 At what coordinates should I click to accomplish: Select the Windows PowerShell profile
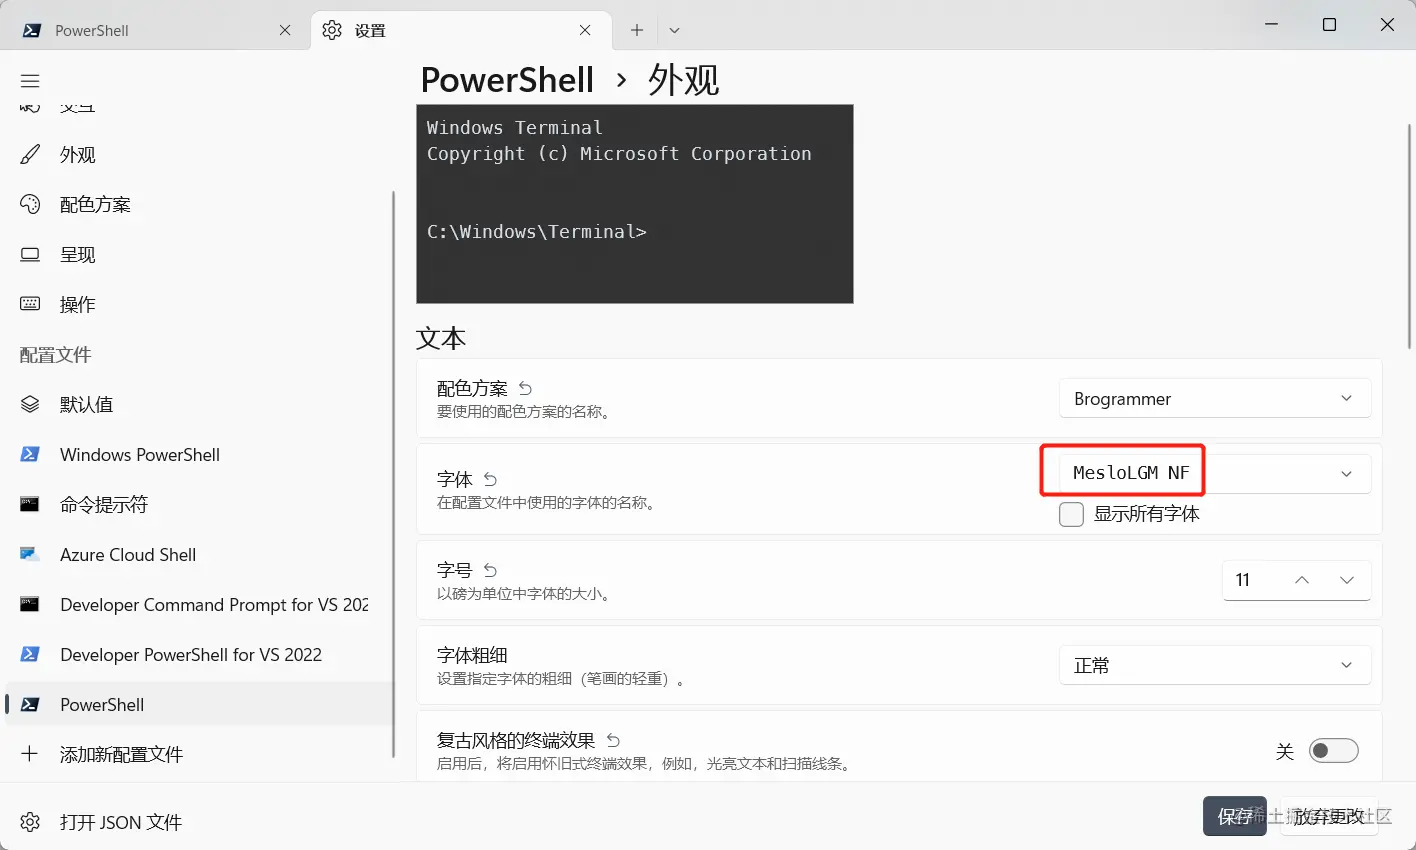point(199,455)
